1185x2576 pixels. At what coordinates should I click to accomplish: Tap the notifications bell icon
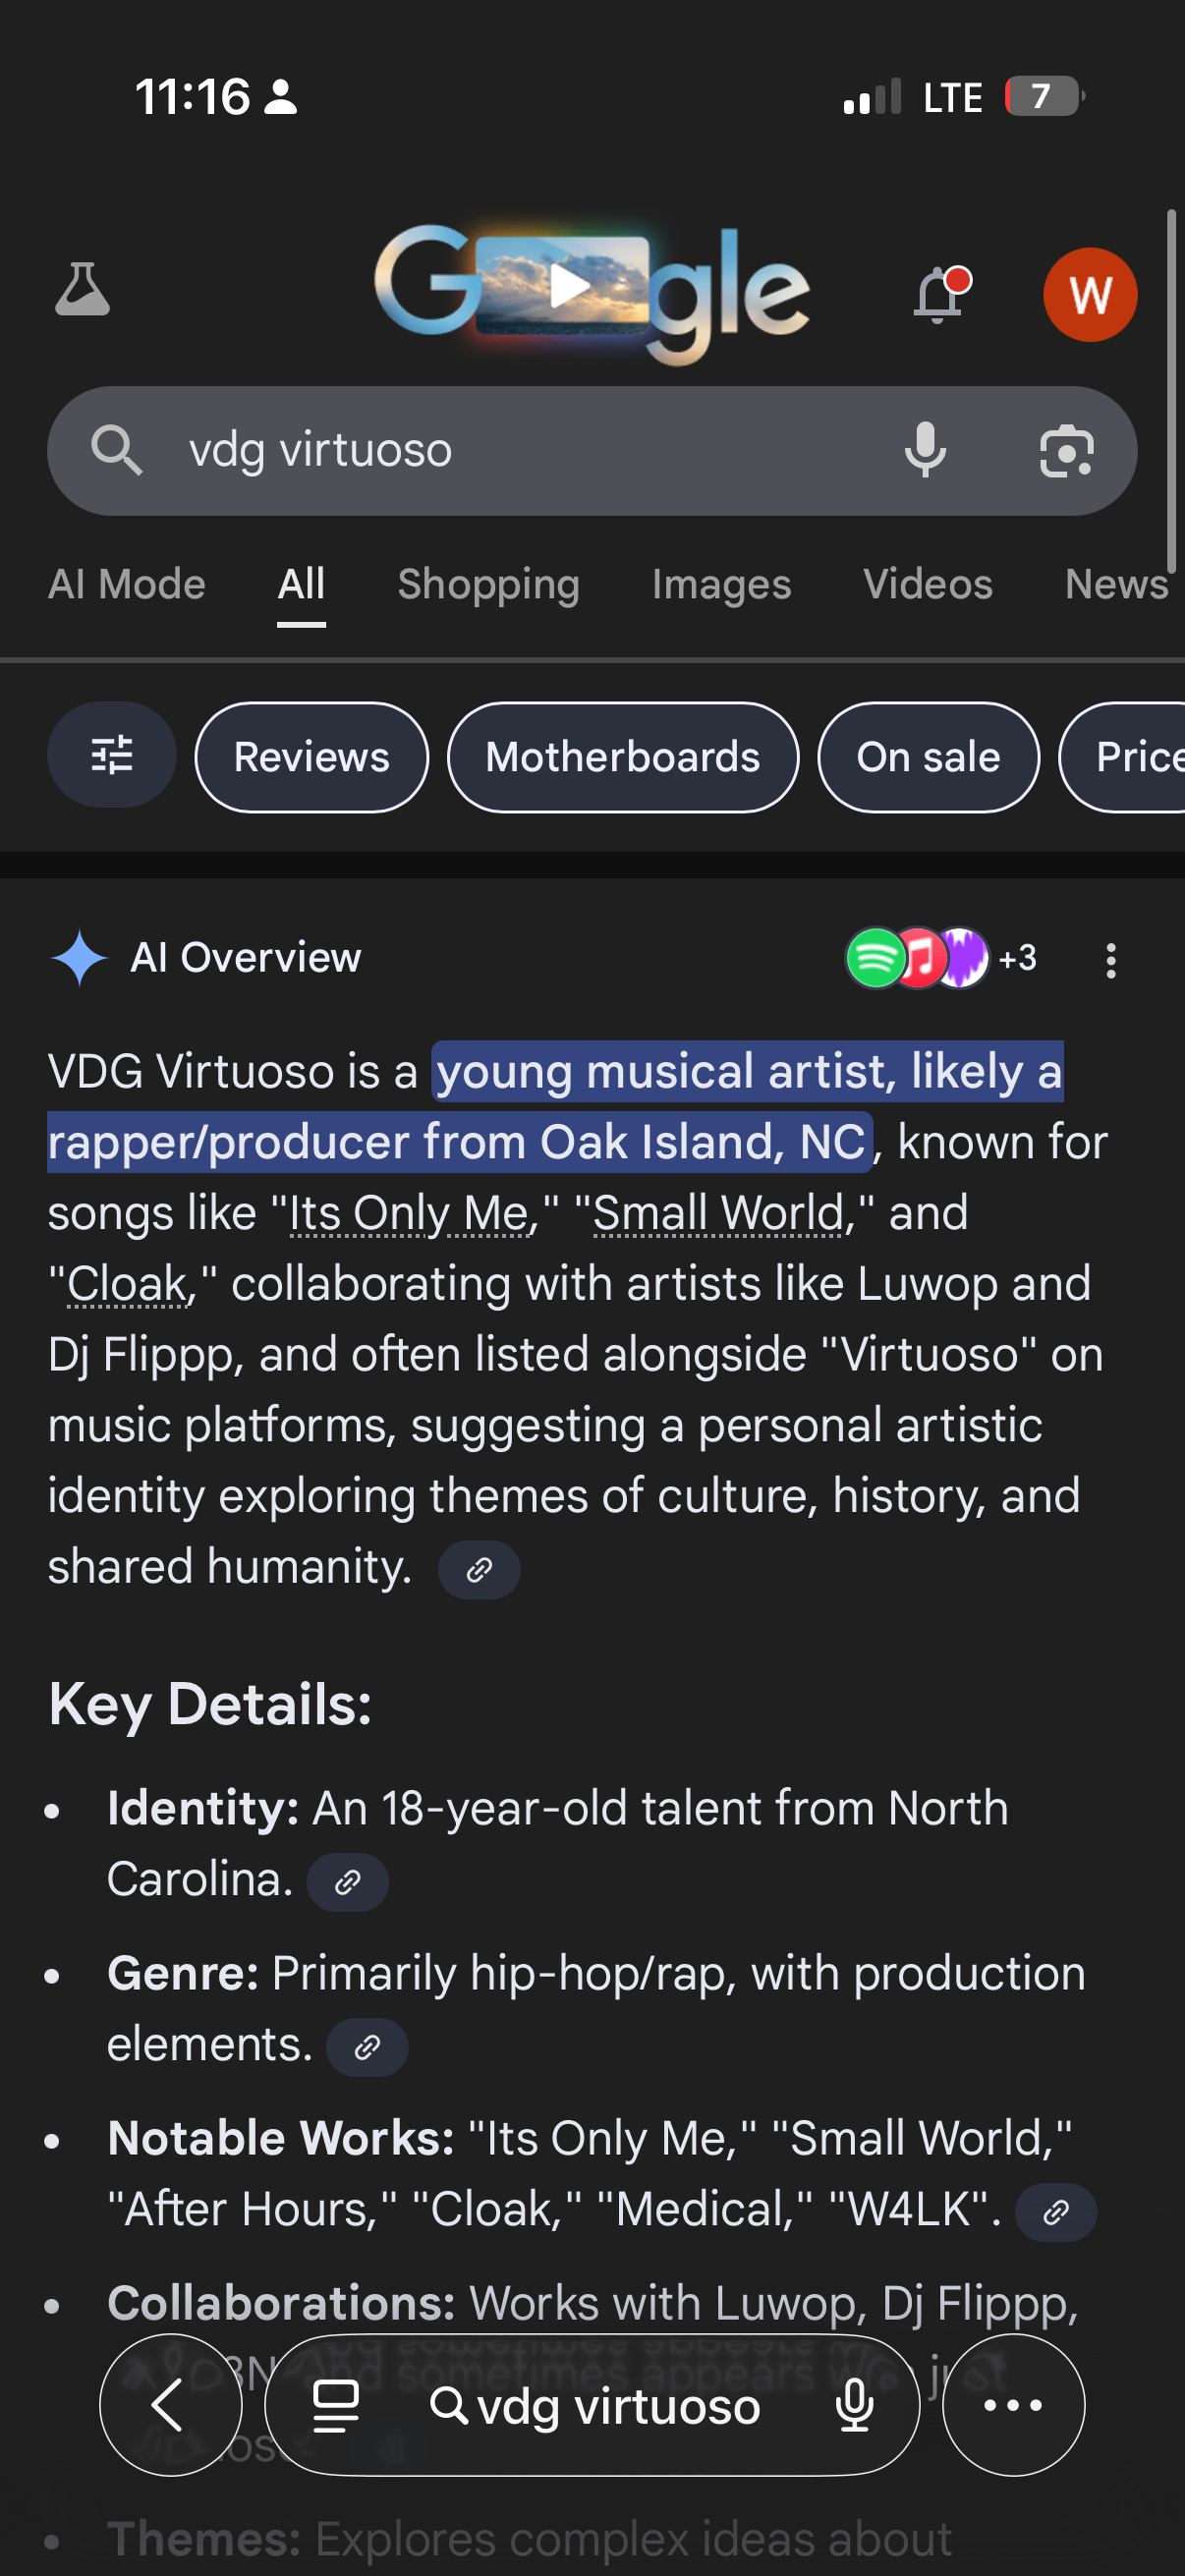(x=938, y=295)
